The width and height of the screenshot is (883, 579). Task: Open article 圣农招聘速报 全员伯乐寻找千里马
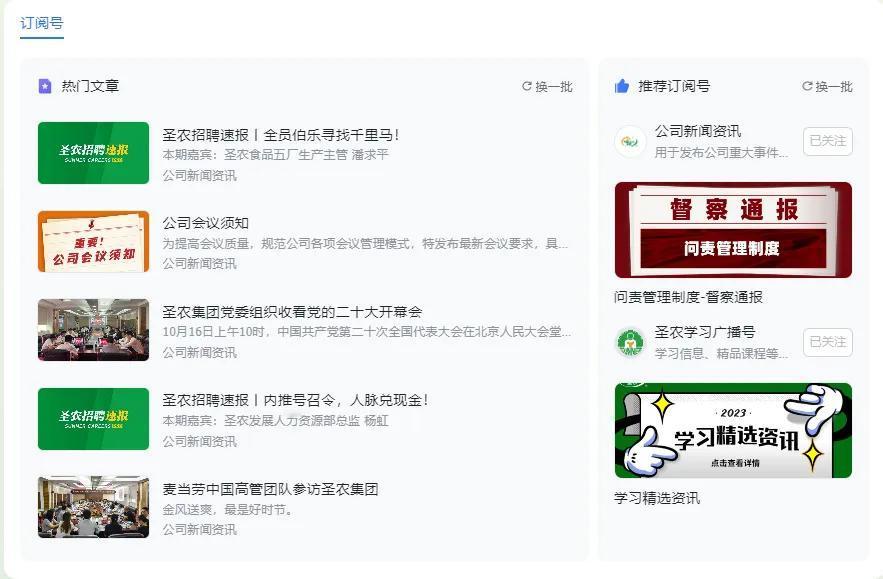click(x=280, y=135)
